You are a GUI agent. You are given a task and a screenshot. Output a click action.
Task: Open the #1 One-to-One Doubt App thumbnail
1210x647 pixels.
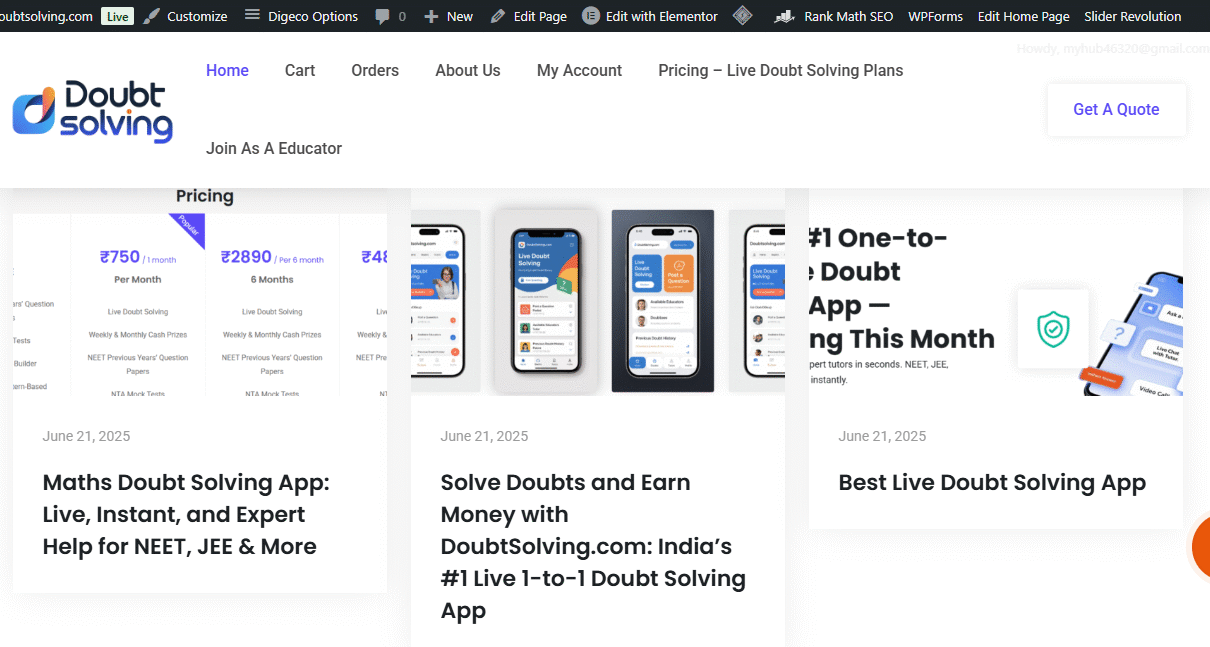coord(996,291)
